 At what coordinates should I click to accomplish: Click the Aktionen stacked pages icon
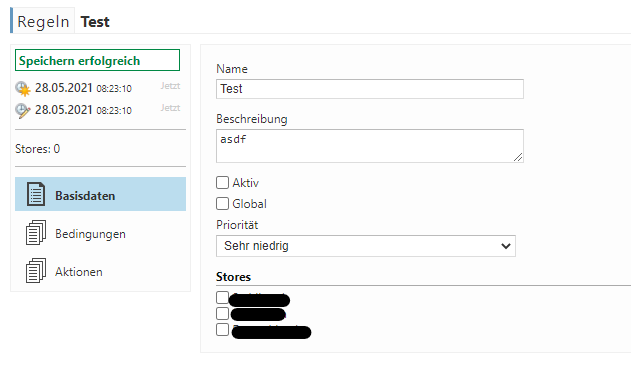pos(36,270)
